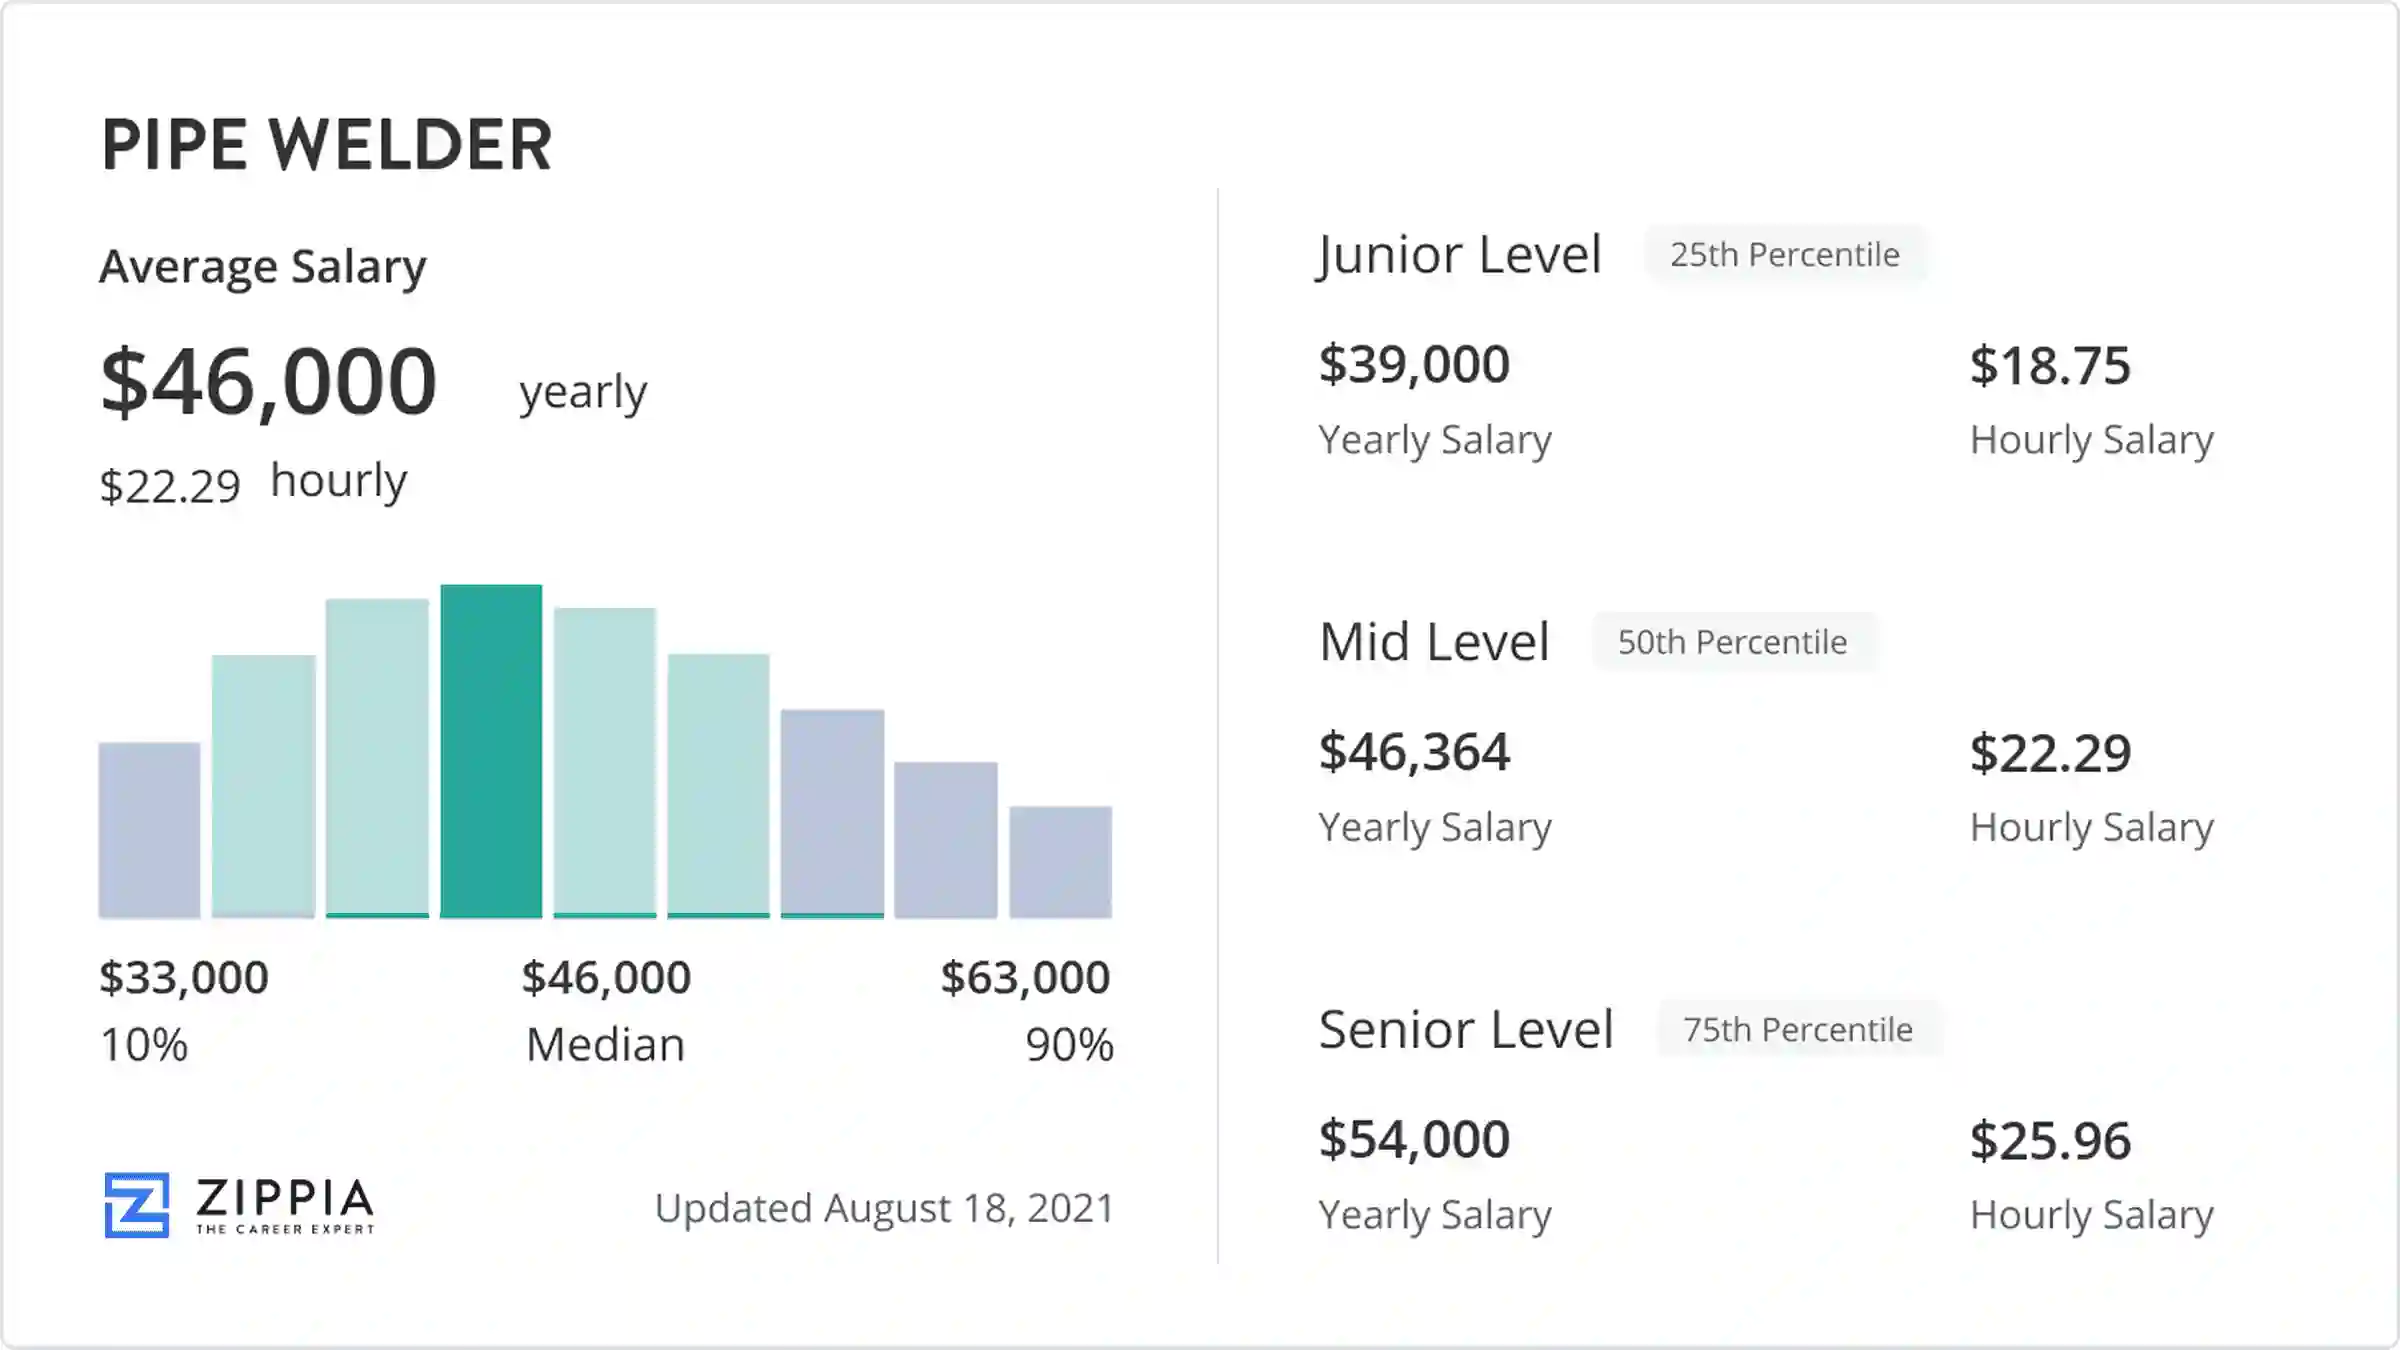
Task: Click the $33,000 10% axis label
Action: click(184, 978)
